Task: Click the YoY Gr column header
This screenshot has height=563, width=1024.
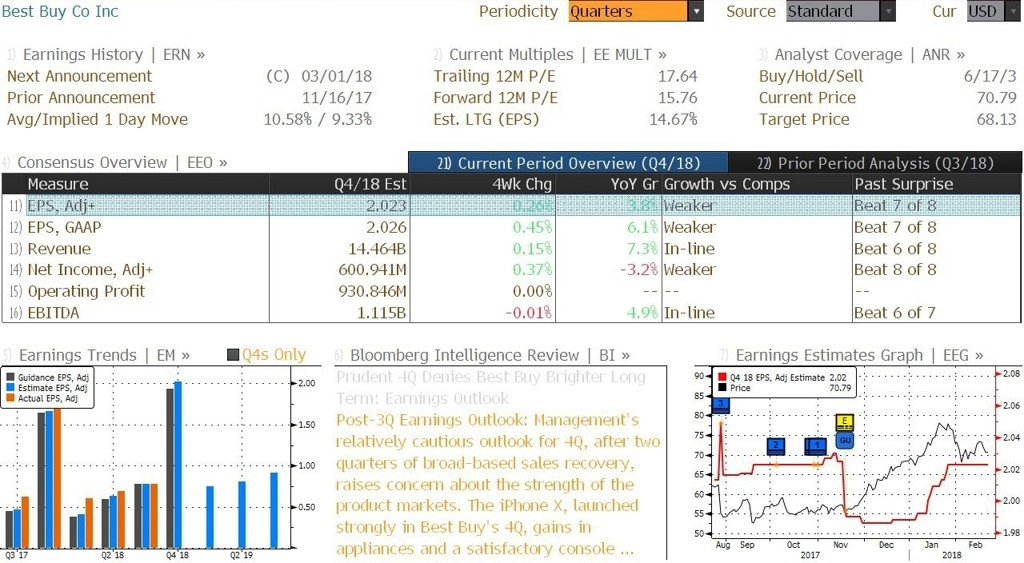Action: [x=608, y=184]
